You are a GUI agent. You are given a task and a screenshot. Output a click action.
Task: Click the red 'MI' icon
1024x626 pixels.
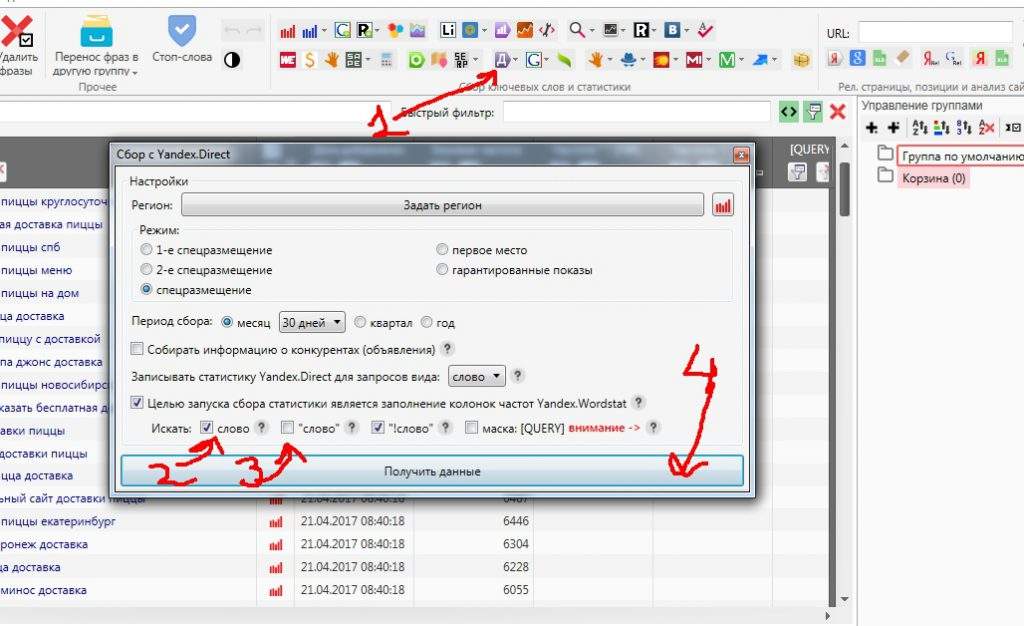click(693, 60)
